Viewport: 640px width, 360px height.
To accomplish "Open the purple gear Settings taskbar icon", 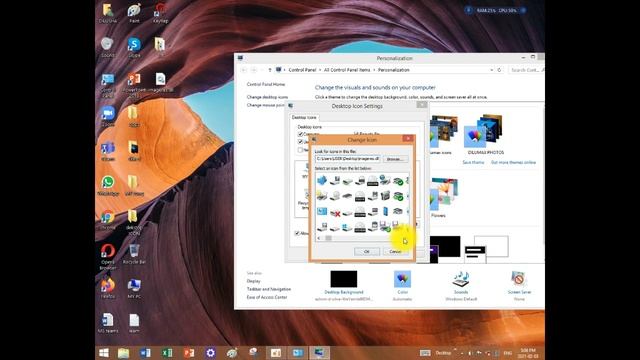I will (211, 353).
